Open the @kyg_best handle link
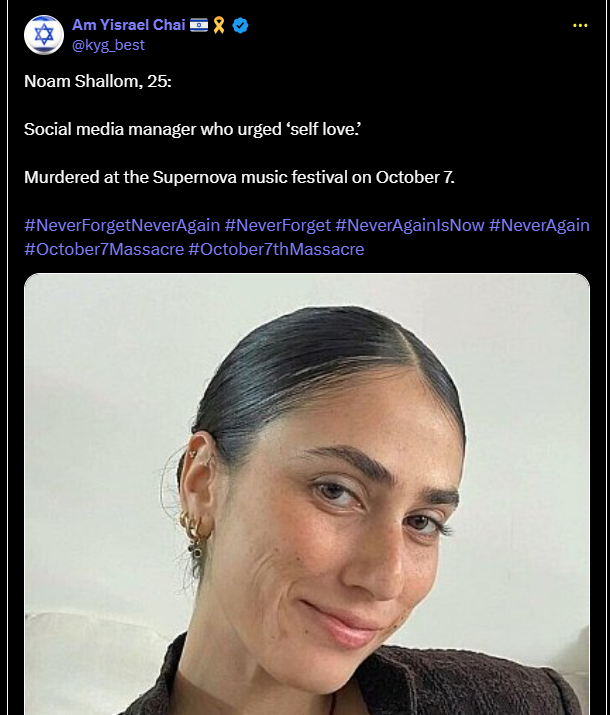This screenshot has height=715, width=610. [x=109, y=45]
